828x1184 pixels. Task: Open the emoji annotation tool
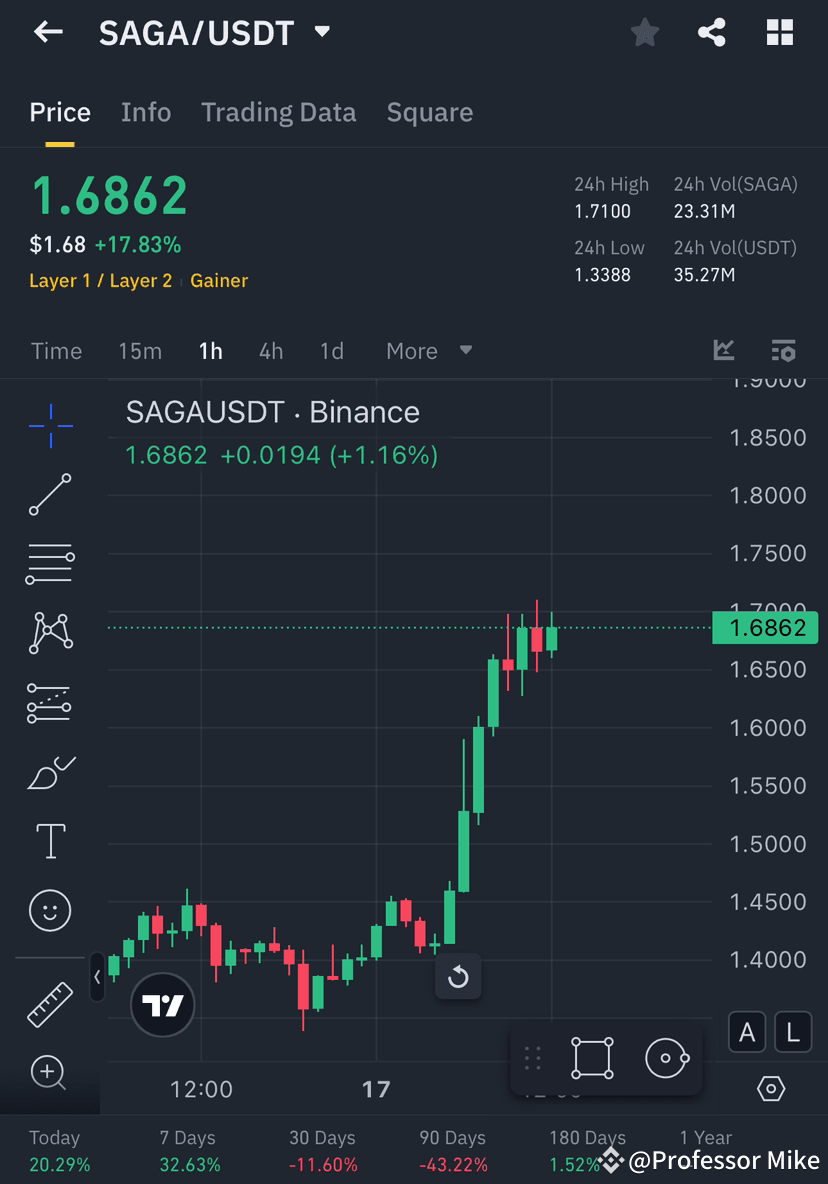pyautogui.click(x=49, y=910)
